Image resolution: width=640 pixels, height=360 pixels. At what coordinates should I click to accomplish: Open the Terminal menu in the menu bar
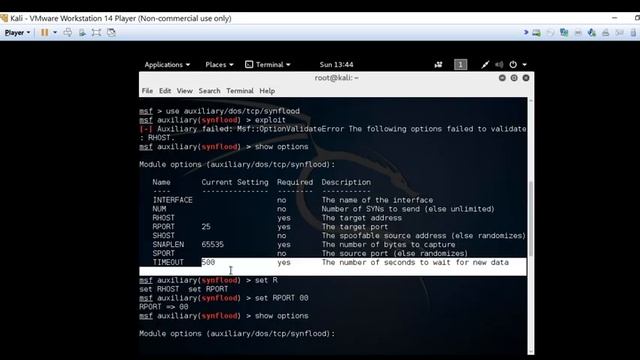point(240,91)
